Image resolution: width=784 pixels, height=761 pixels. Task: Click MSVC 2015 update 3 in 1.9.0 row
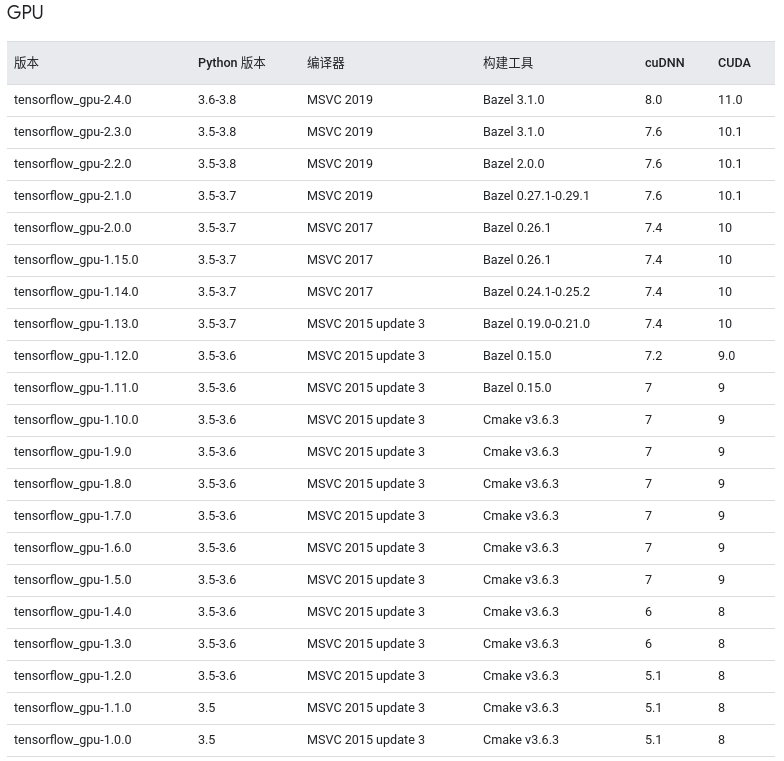click(x=366, y=452)
